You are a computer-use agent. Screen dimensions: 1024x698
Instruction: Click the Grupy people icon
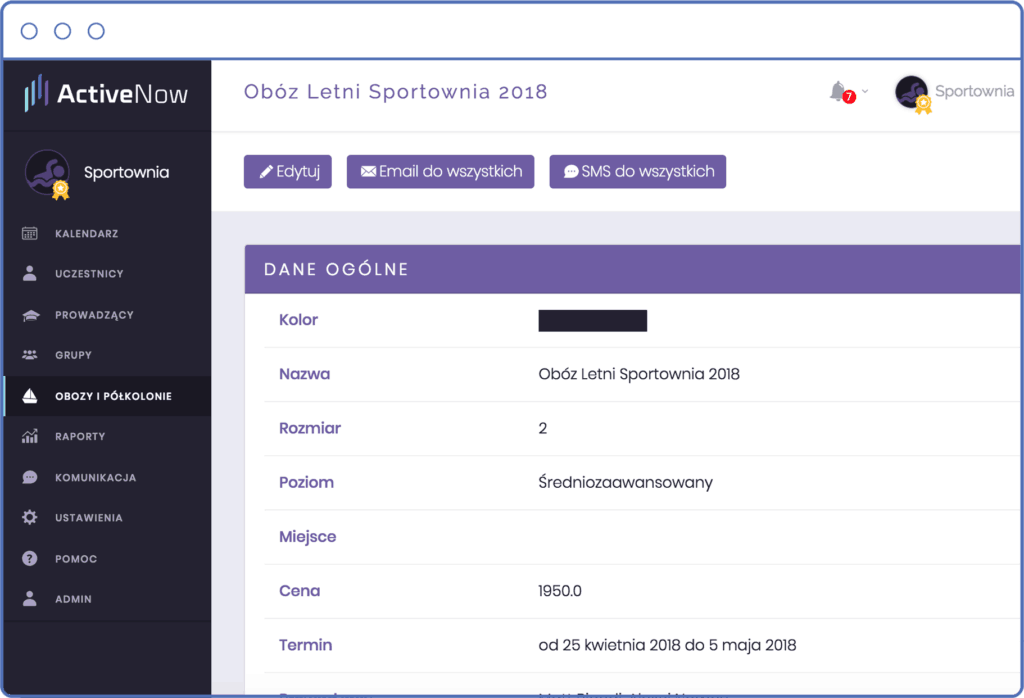29,355
